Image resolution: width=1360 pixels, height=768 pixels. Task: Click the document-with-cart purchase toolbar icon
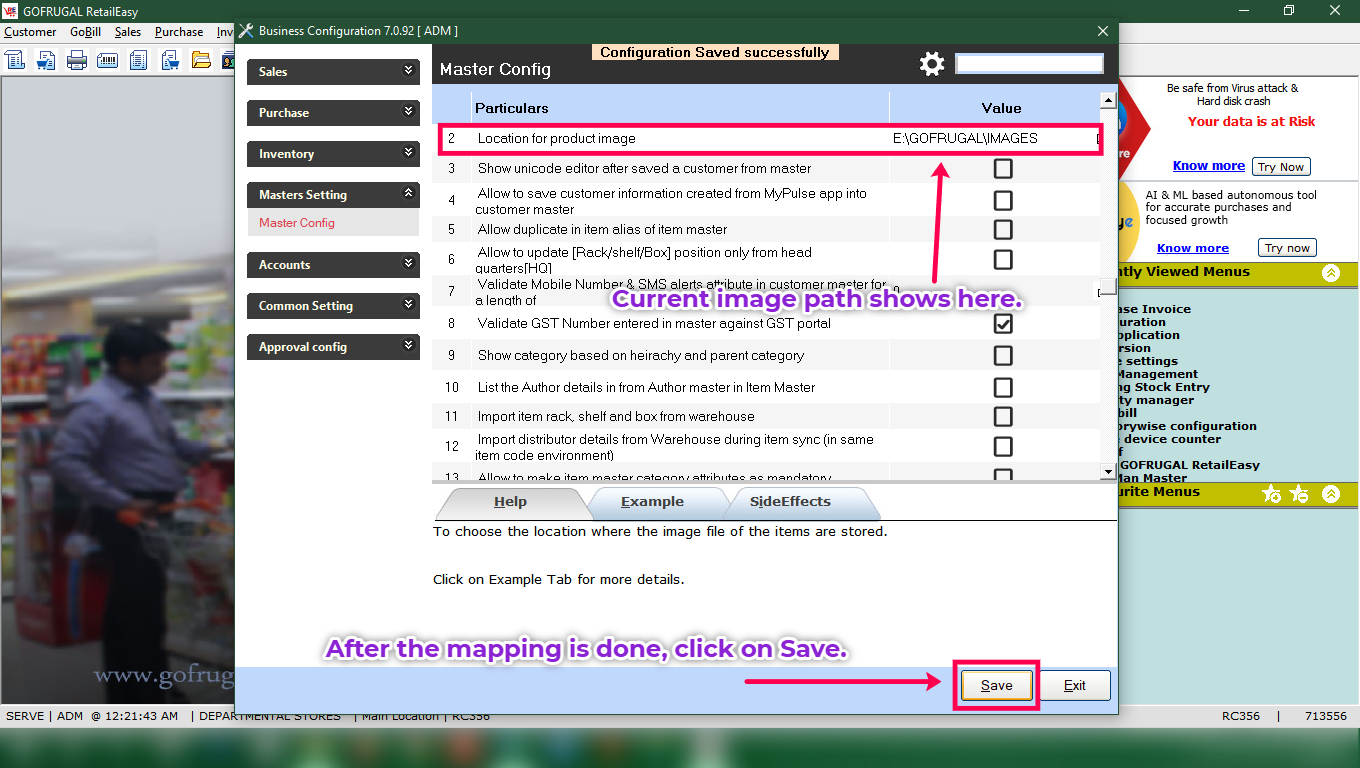(x=170, y=60)
